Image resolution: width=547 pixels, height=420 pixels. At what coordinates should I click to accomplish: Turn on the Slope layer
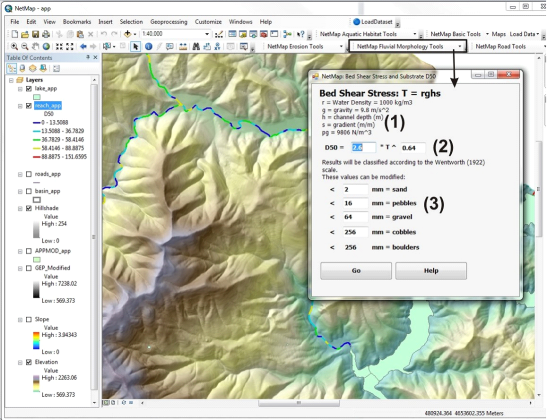click(x=29, y=320)
